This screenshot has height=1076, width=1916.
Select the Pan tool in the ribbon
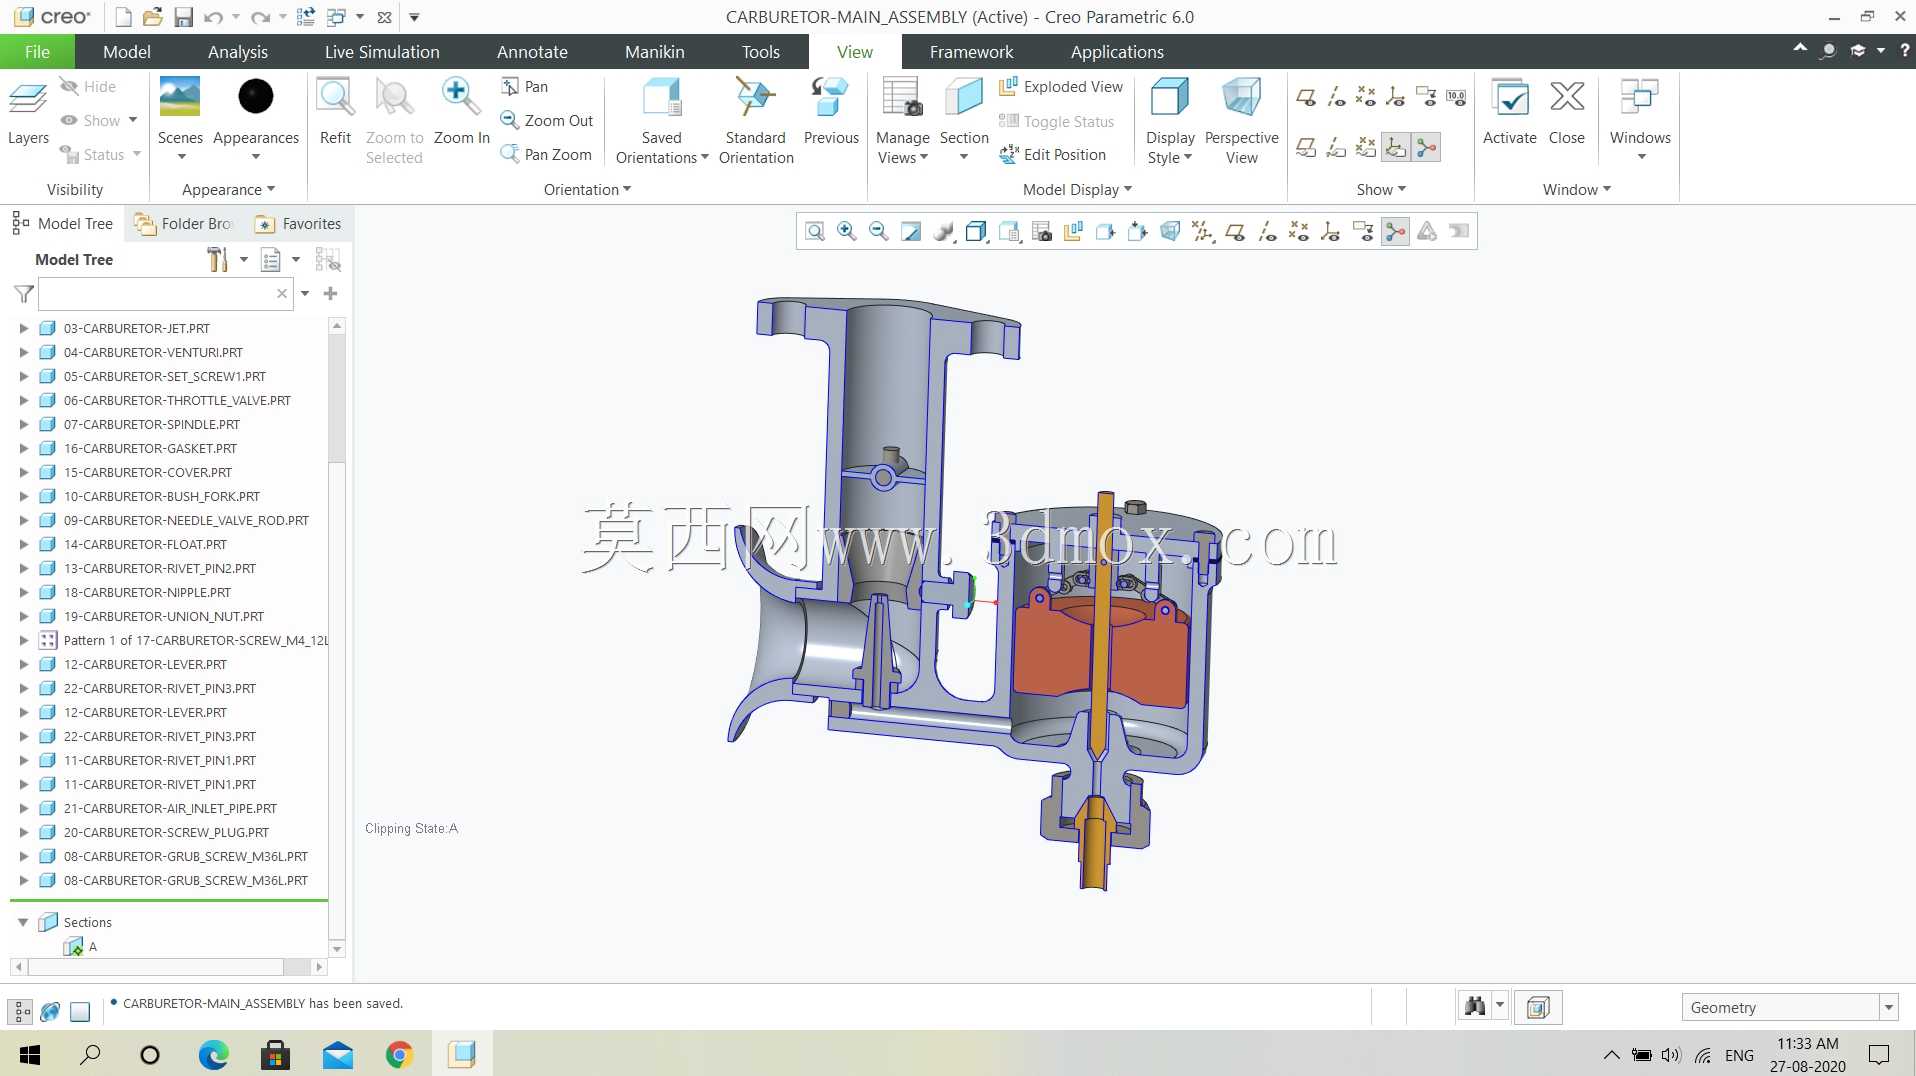pyautogui.click(x=525, y=87)
